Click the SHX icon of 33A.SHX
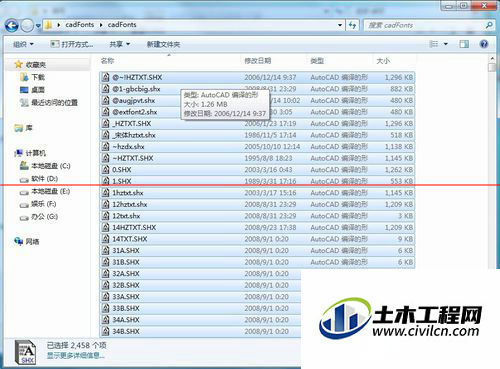 point(106,297)
